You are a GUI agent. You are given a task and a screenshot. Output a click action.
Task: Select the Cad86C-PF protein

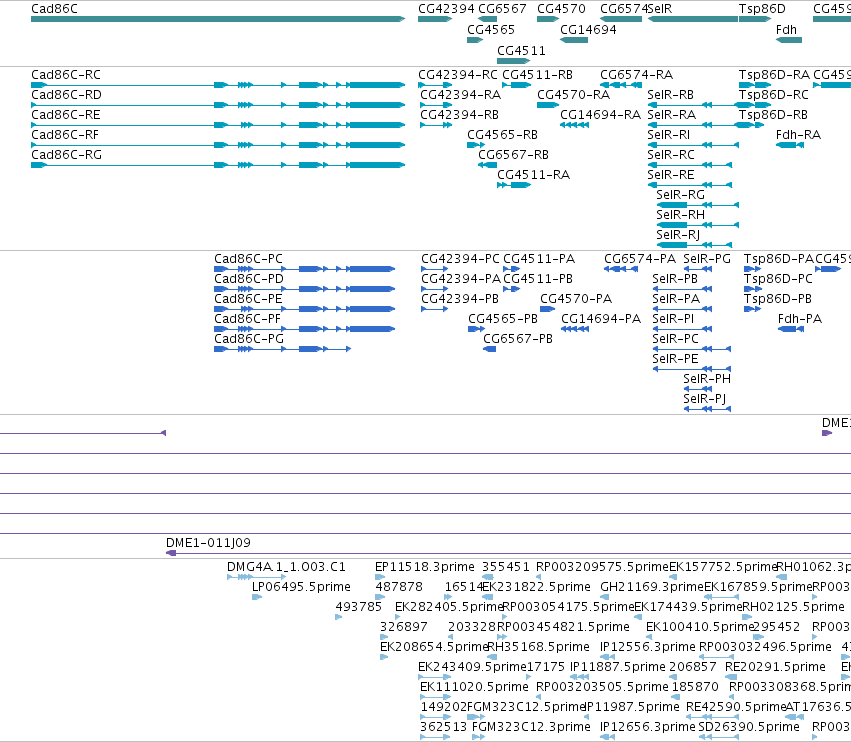304,329
